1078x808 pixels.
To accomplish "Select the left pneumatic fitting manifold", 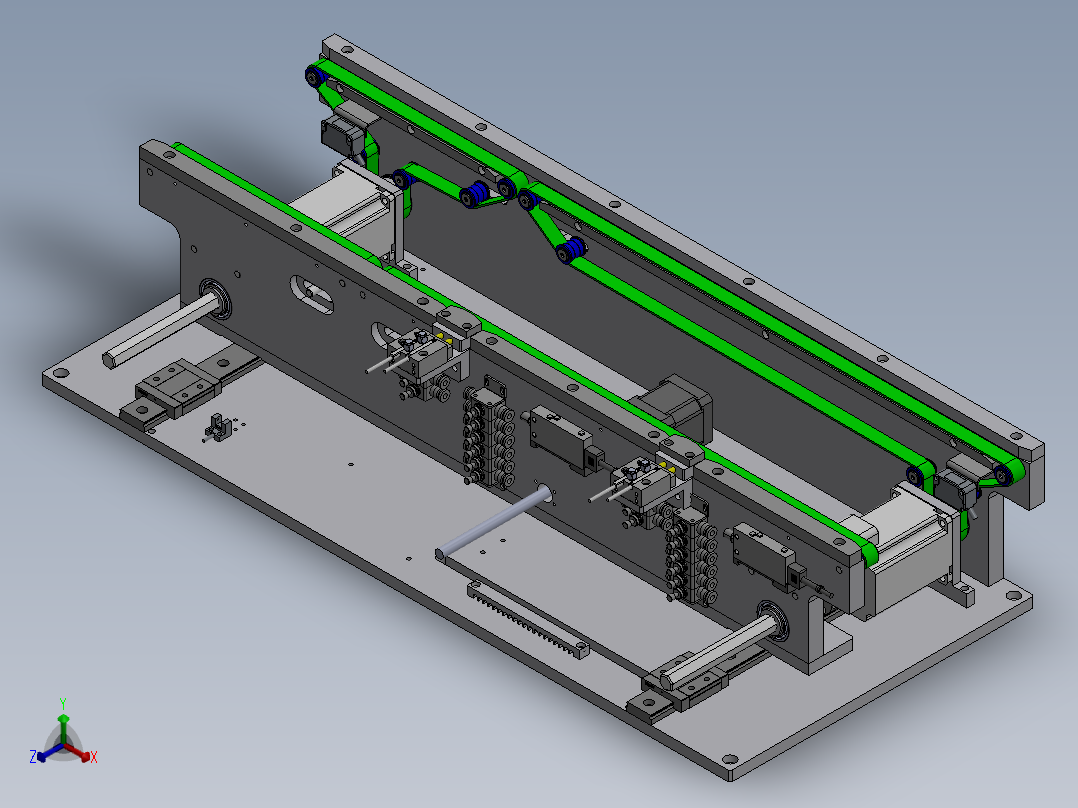I will 489,436.
